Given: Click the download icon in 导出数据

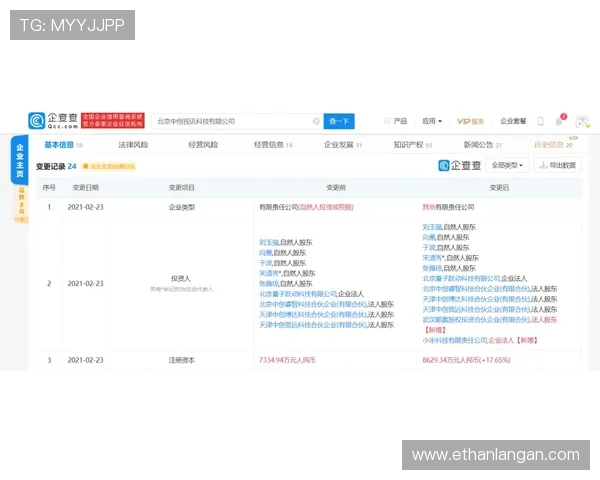Looking at the screenshot, I should pos(543,165).
